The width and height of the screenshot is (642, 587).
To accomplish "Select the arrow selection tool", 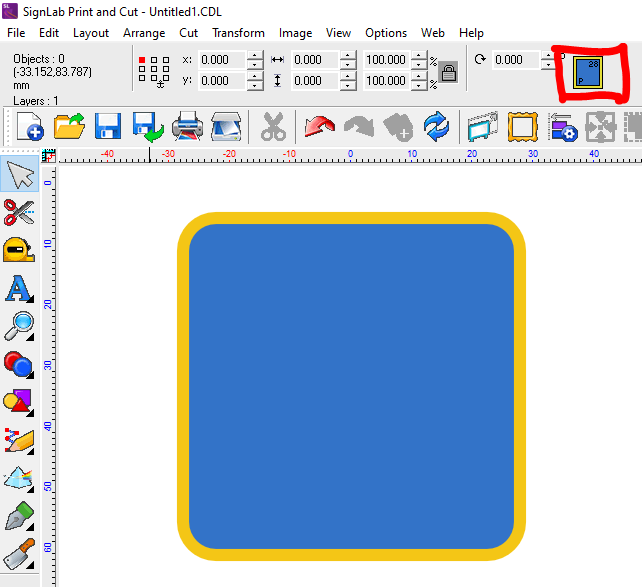I will click(20, 174).
